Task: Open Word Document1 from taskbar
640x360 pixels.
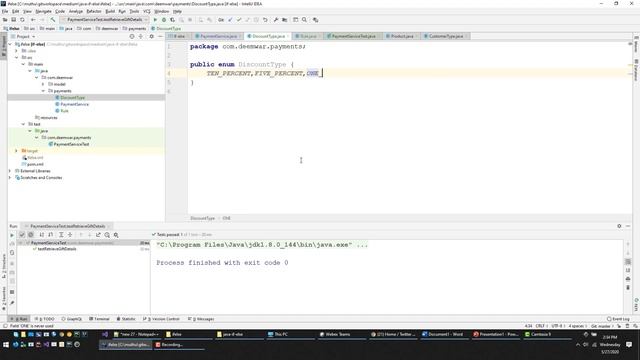Action: click(445, 334)
